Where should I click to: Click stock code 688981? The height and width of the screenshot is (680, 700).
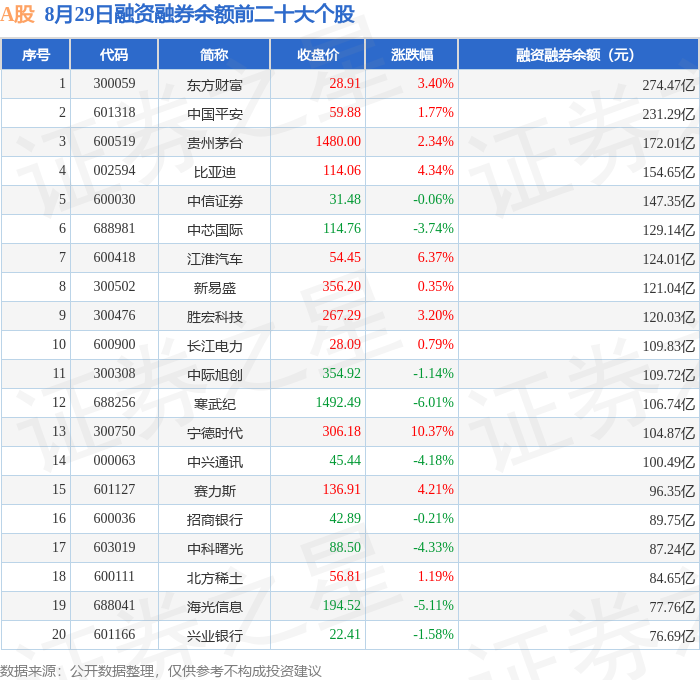tap(114, 228)
